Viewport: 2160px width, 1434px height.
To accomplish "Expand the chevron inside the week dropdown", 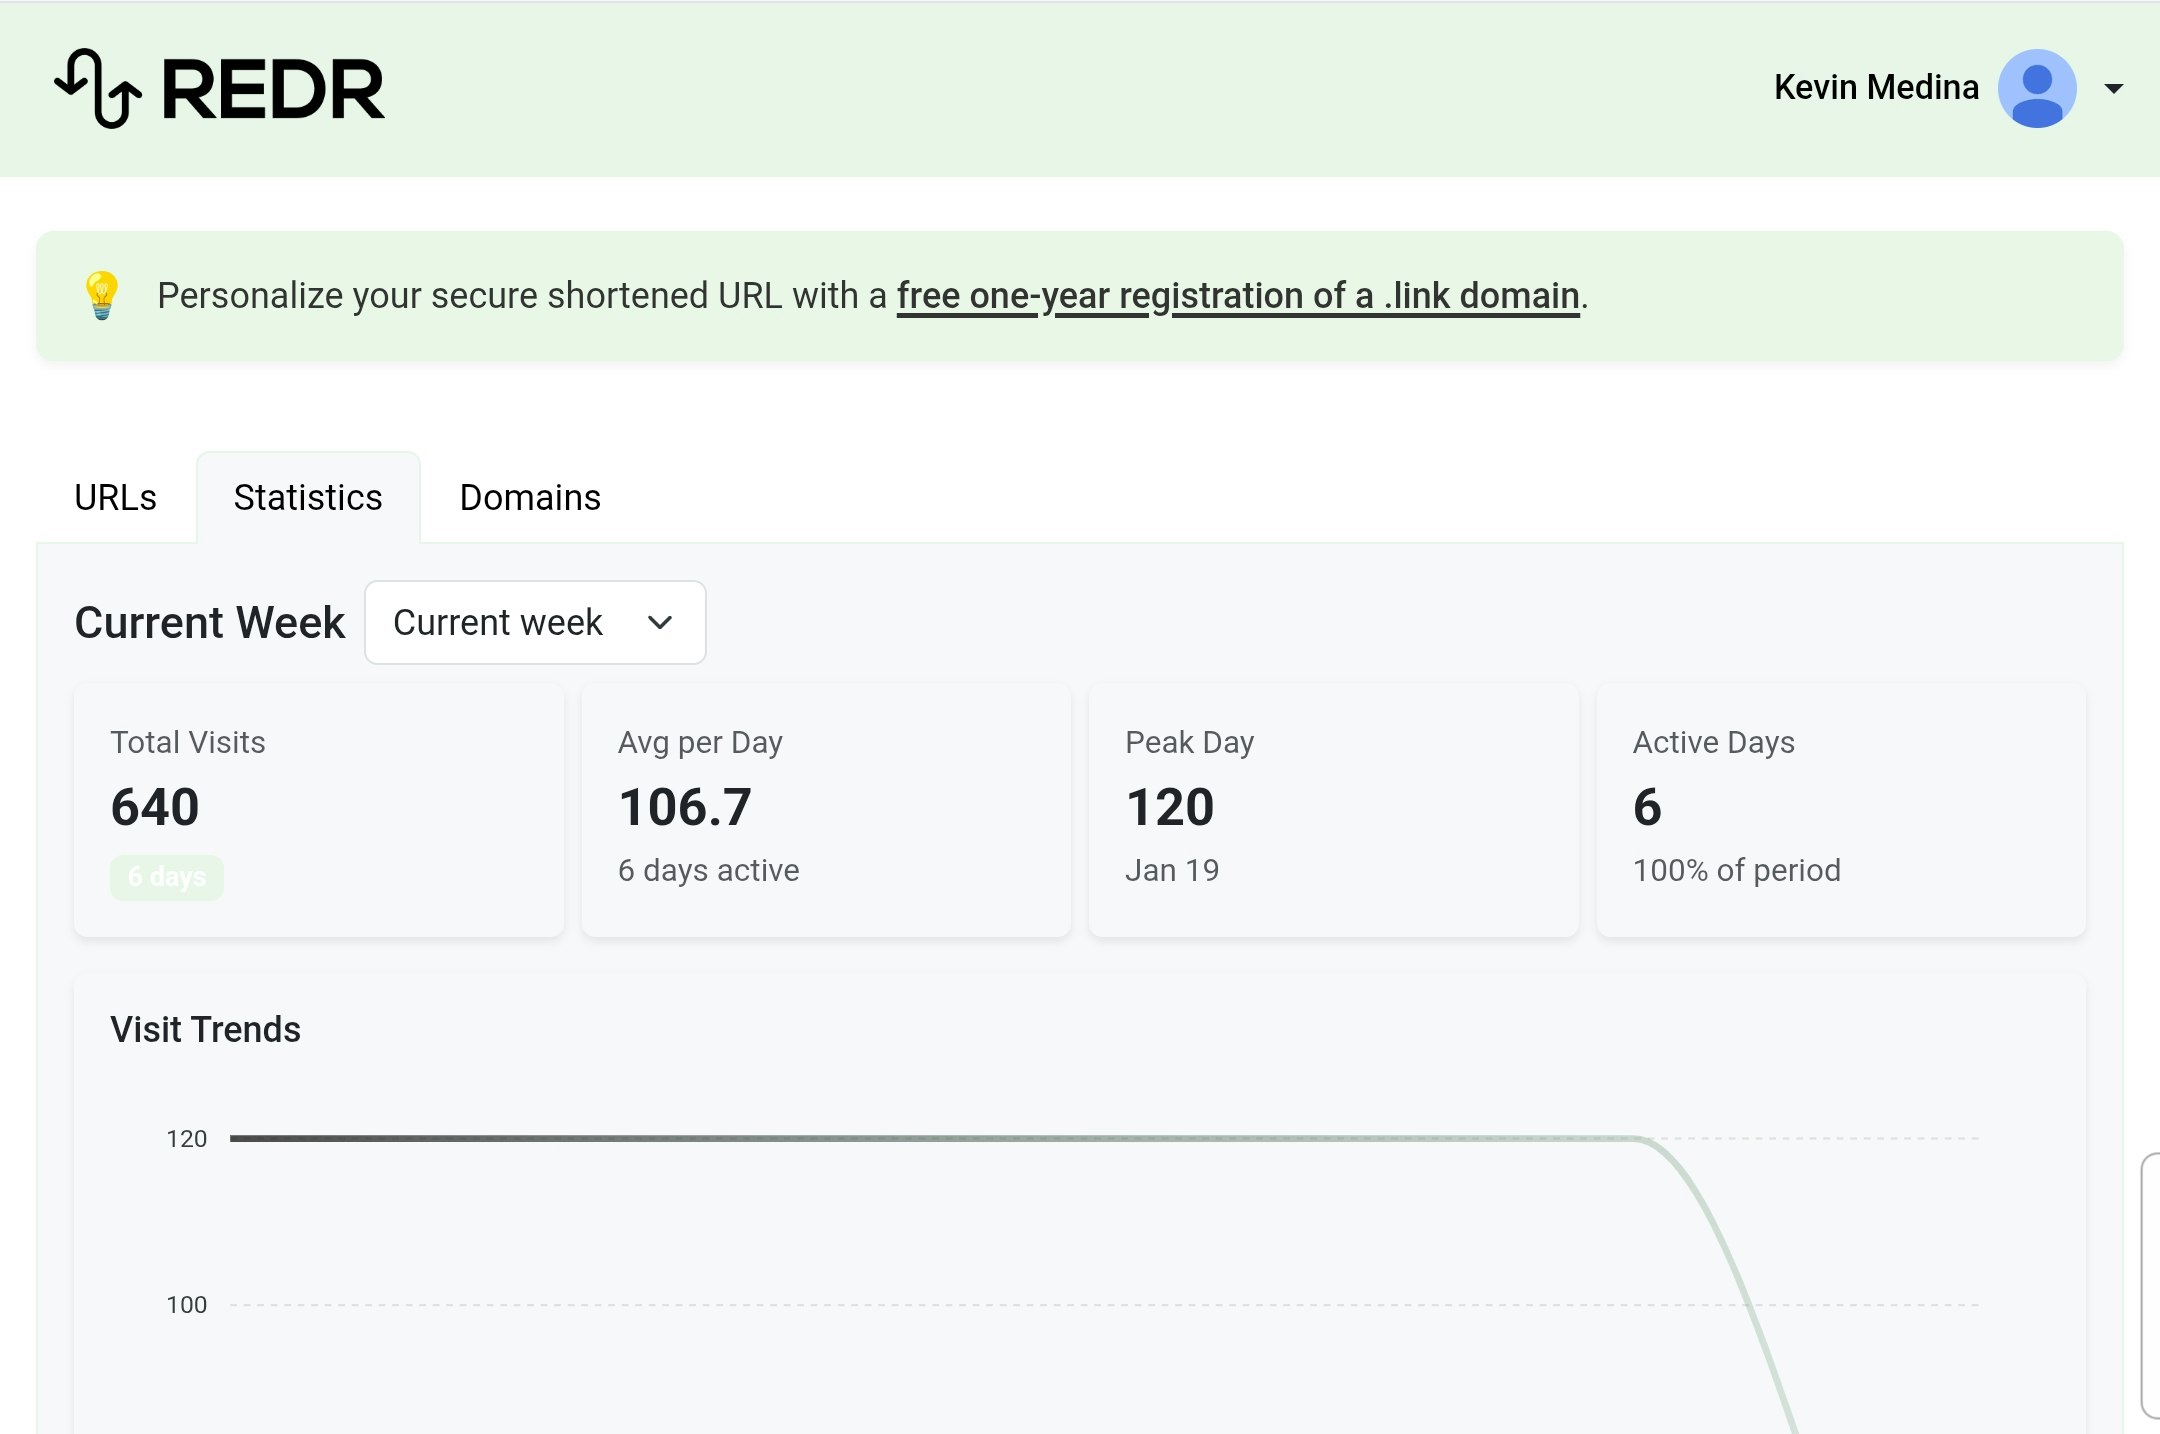I will pyautogui.click(x=660, y=622).
